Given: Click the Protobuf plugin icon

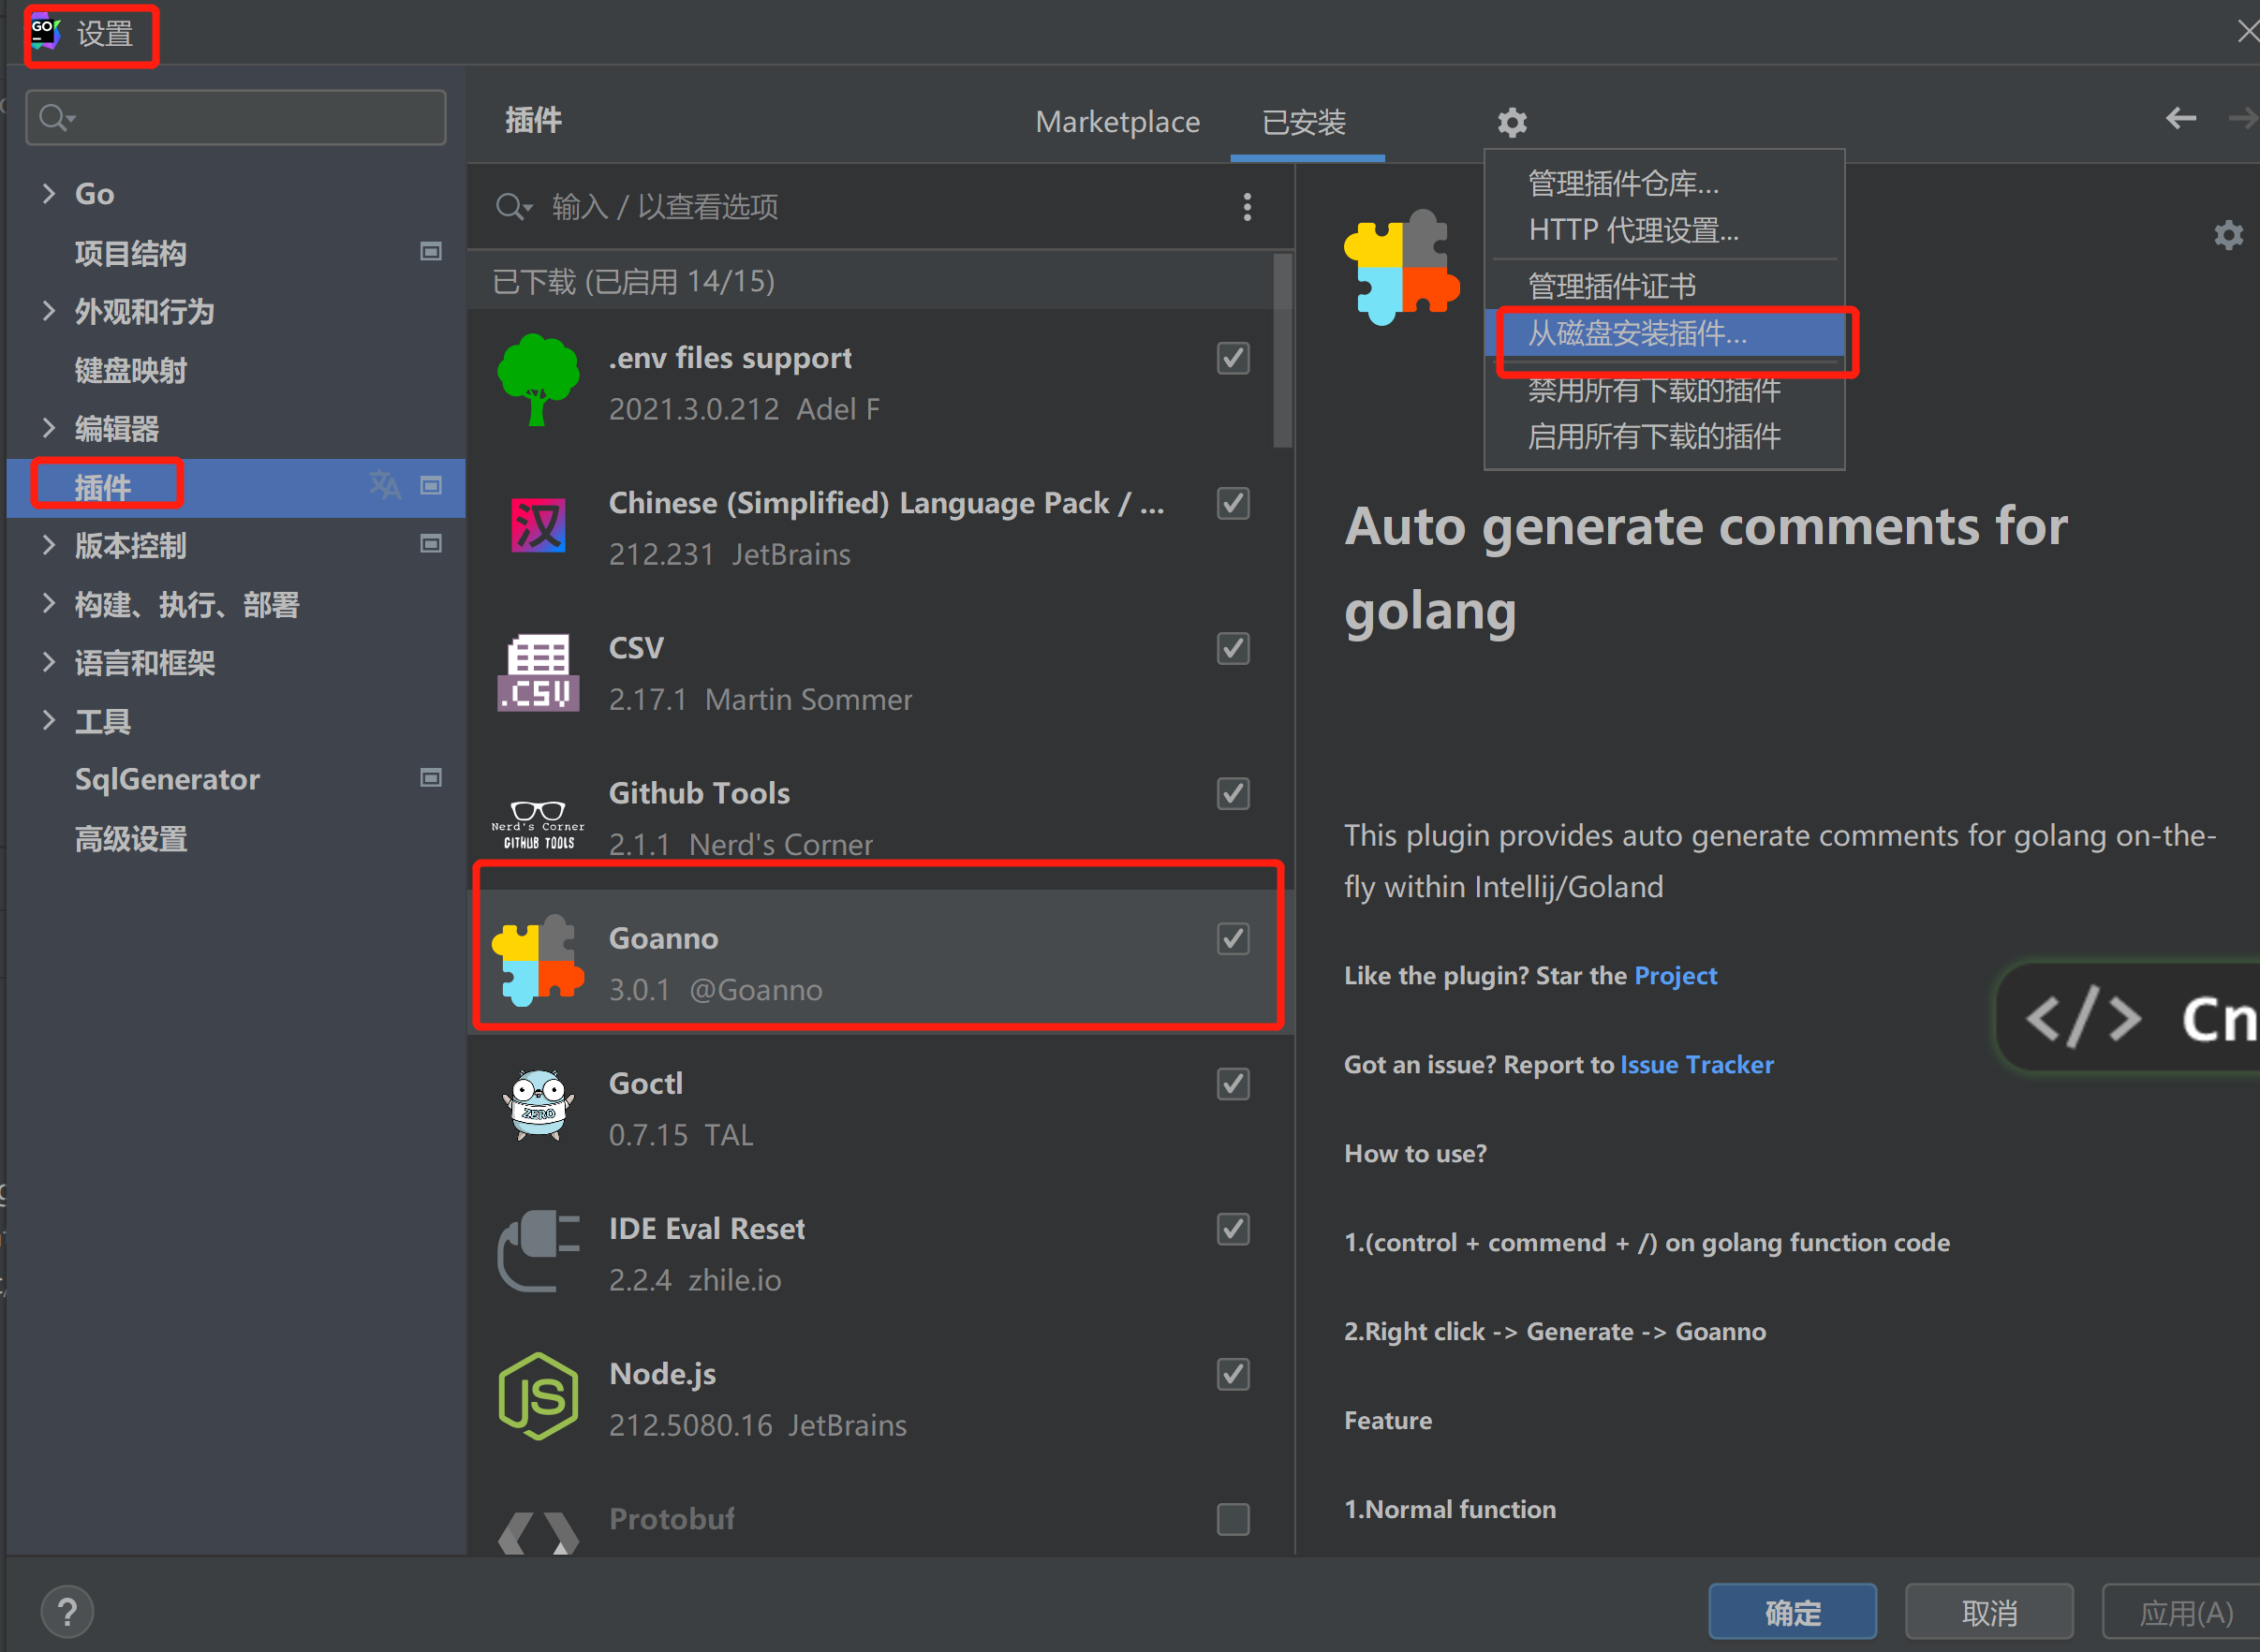Looking at the screenshot, I should (x=538, y=1531).
